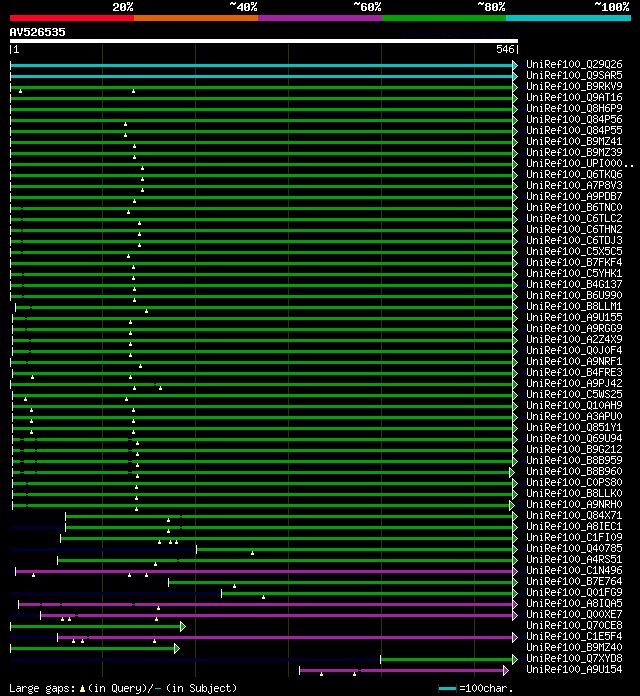Open the UniRef100_Q9SAR5 hit label
The width and height of the screenshot is (640, 696).
(x=574, y=75)
